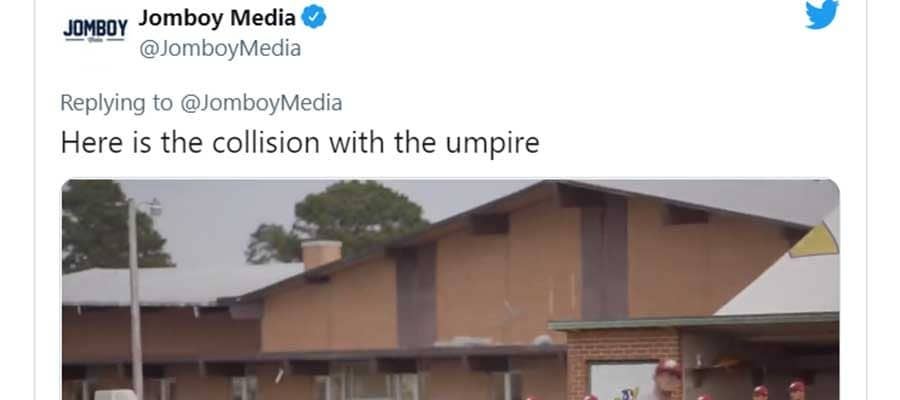
Task: Click the Jomboy Media display name
Action: coord(217,18)
